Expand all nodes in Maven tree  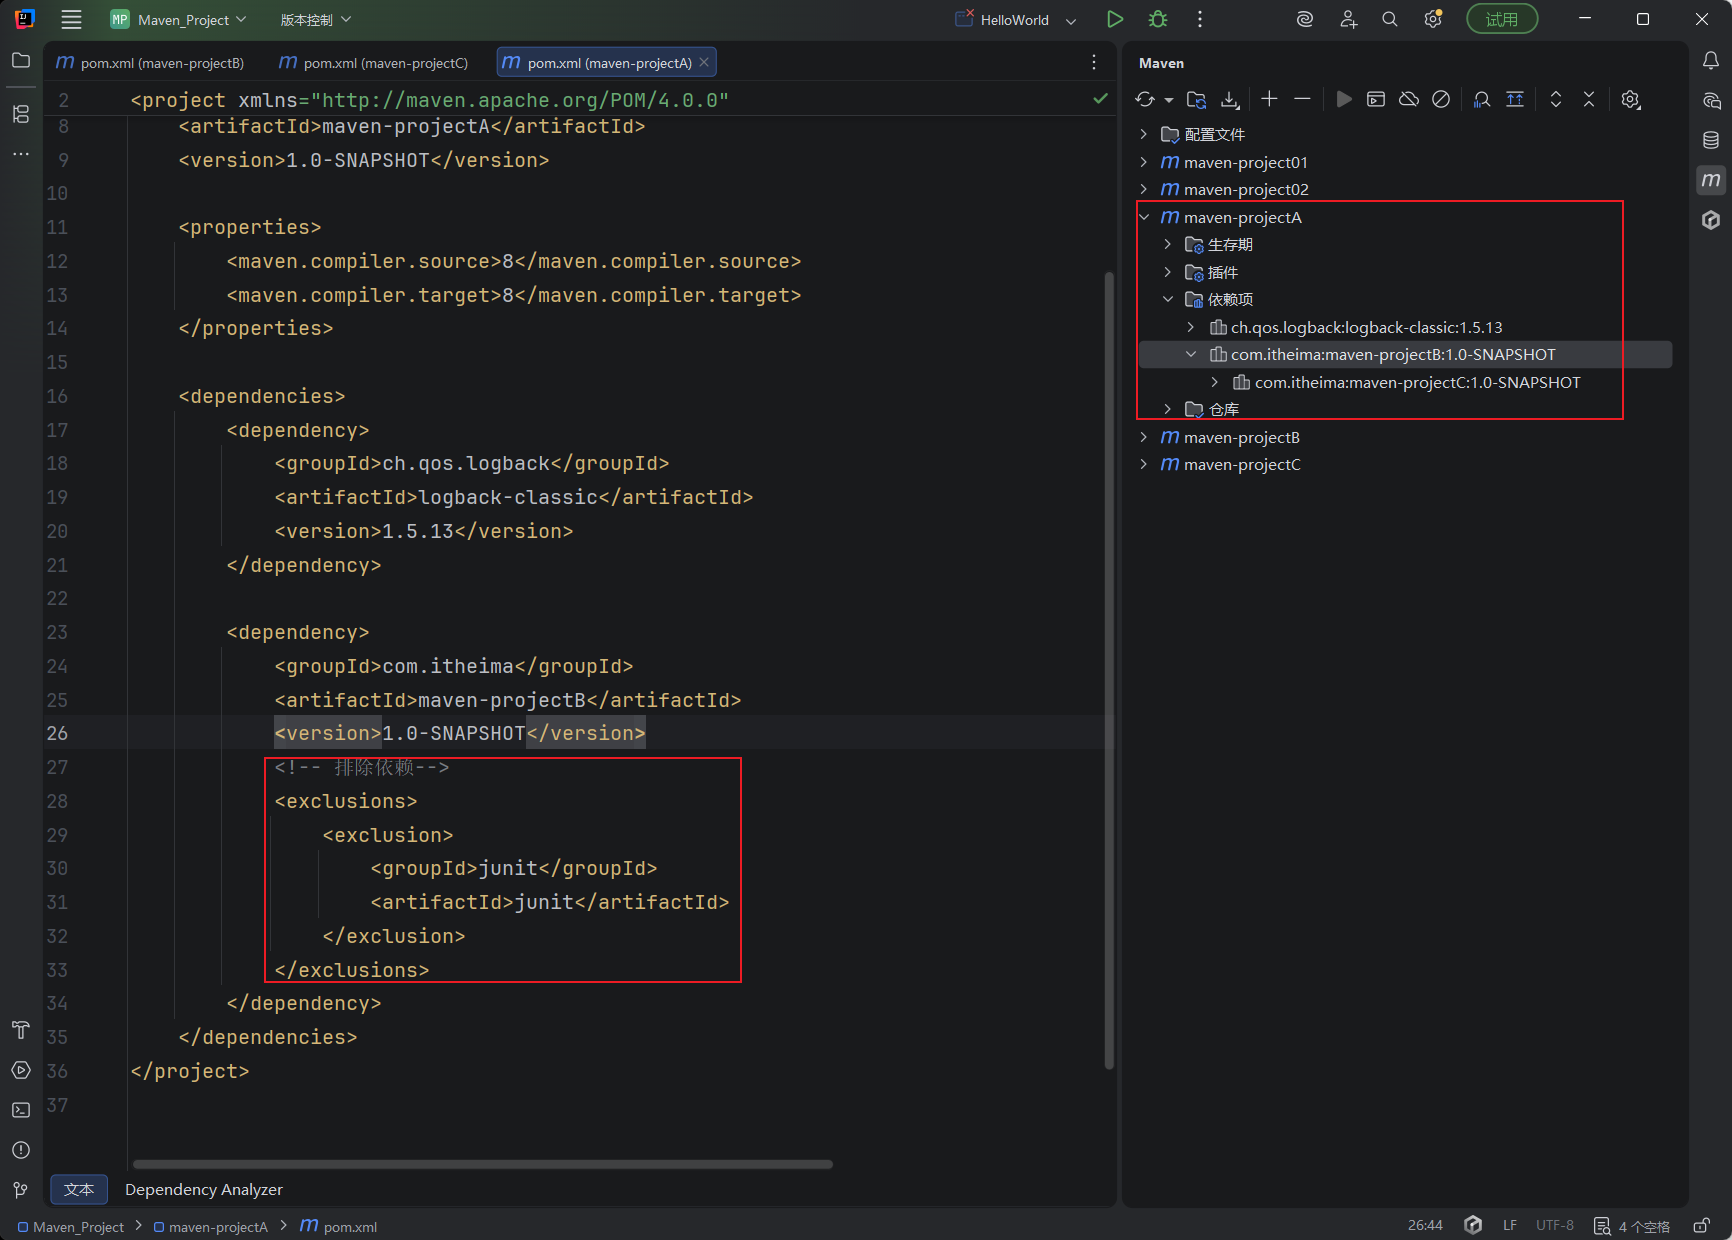1556,99
